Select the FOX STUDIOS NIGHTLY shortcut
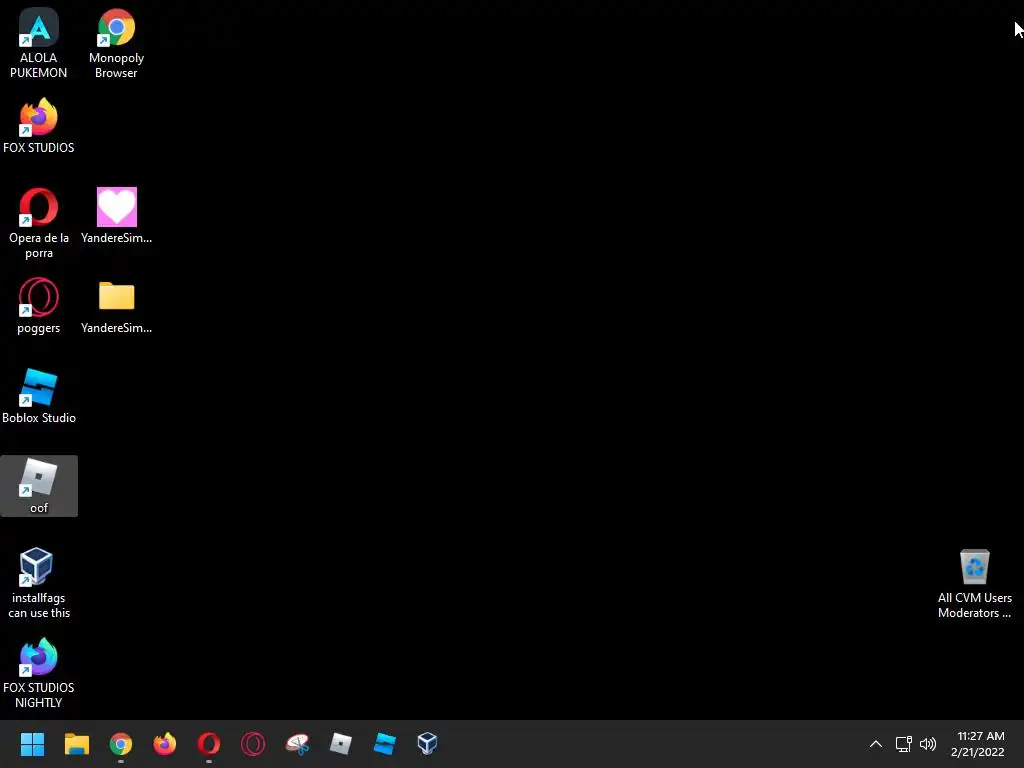 coord(39,673)
